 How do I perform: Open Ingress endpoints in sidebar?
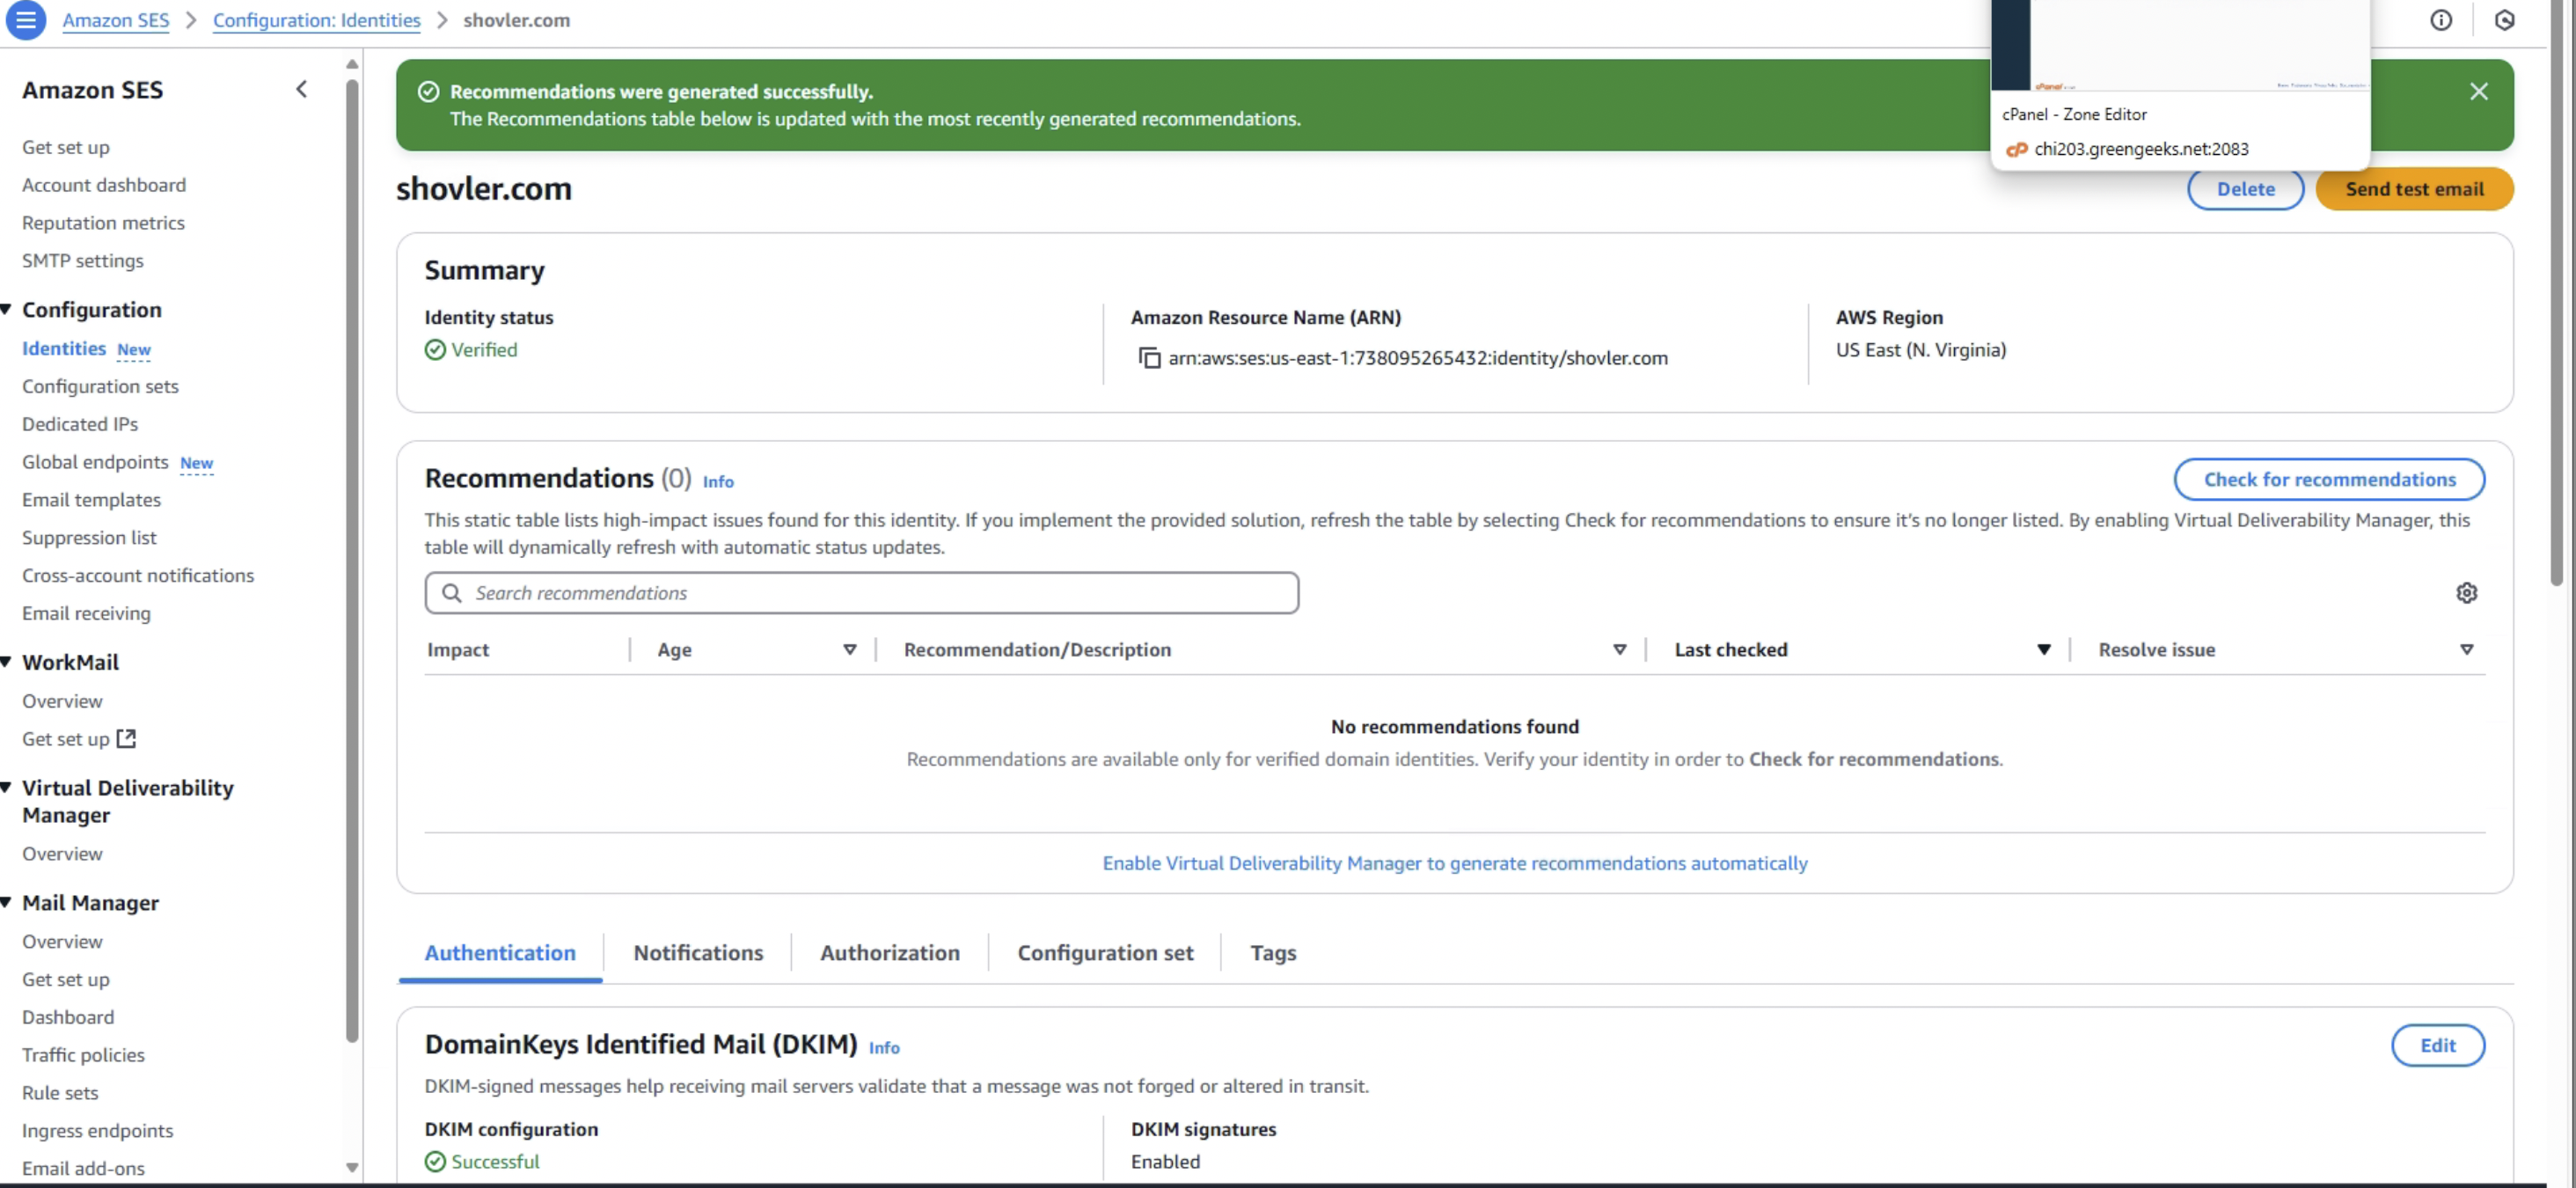coord(97,1131)
